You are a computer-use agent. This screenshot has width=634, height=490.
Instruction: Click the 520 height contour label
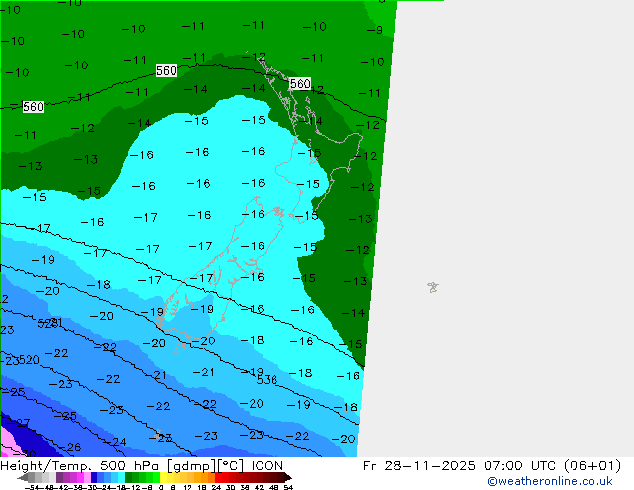tap(29, 359)
